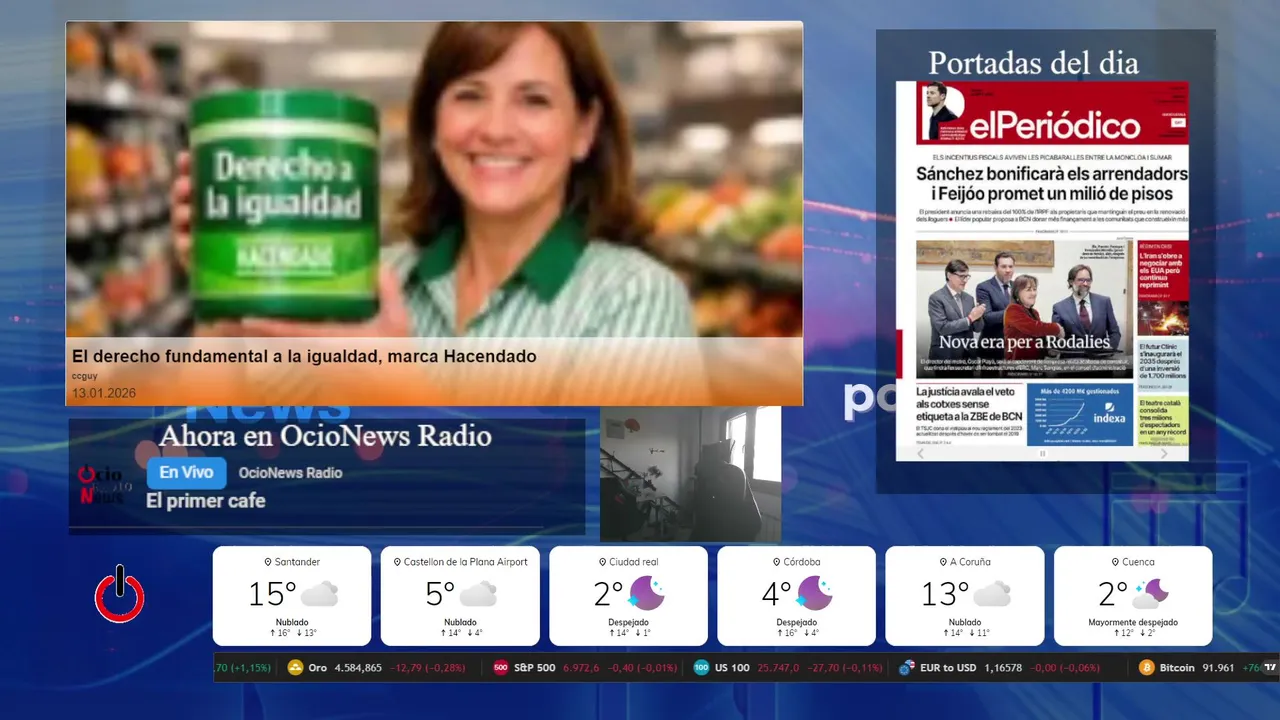Click the EUR to USD rate 1,16578
Screen dimensions: 1280x720
point(1003,667)
